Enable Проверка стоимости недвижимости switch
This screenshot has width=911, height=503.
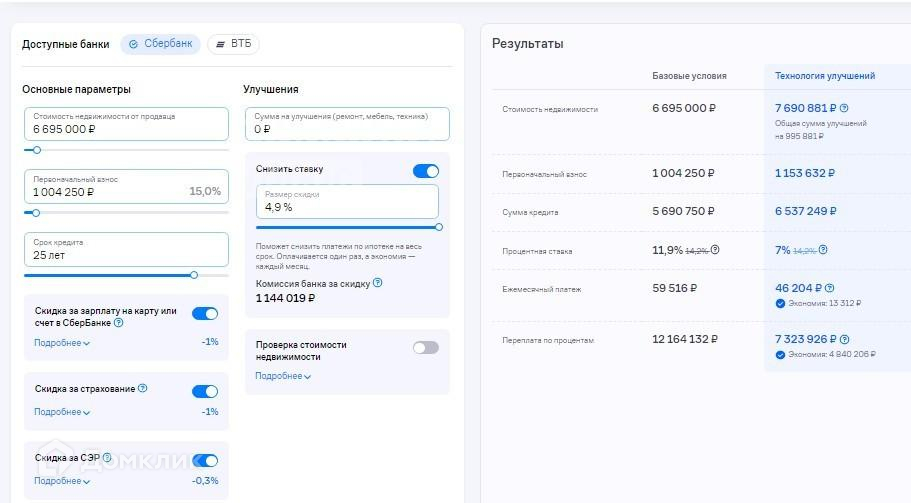426,348
